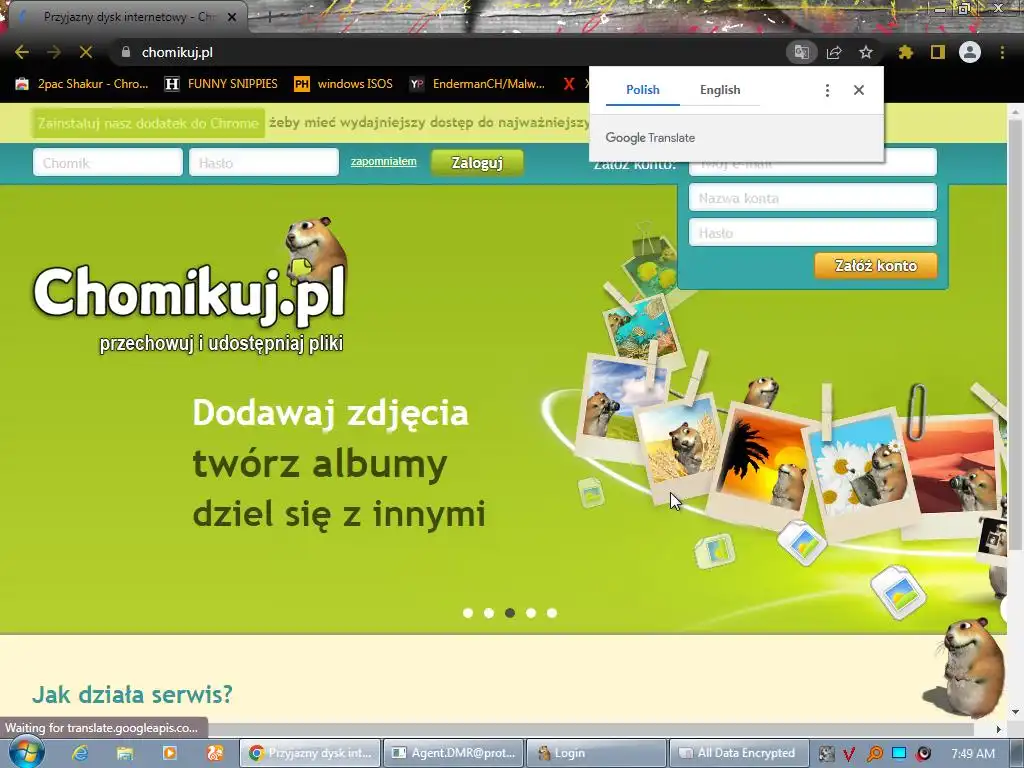This screenshot has height=768, width=1024.
Task: Select the third slideshow dot
Action: pyautogui.click(x=510, y=613)
